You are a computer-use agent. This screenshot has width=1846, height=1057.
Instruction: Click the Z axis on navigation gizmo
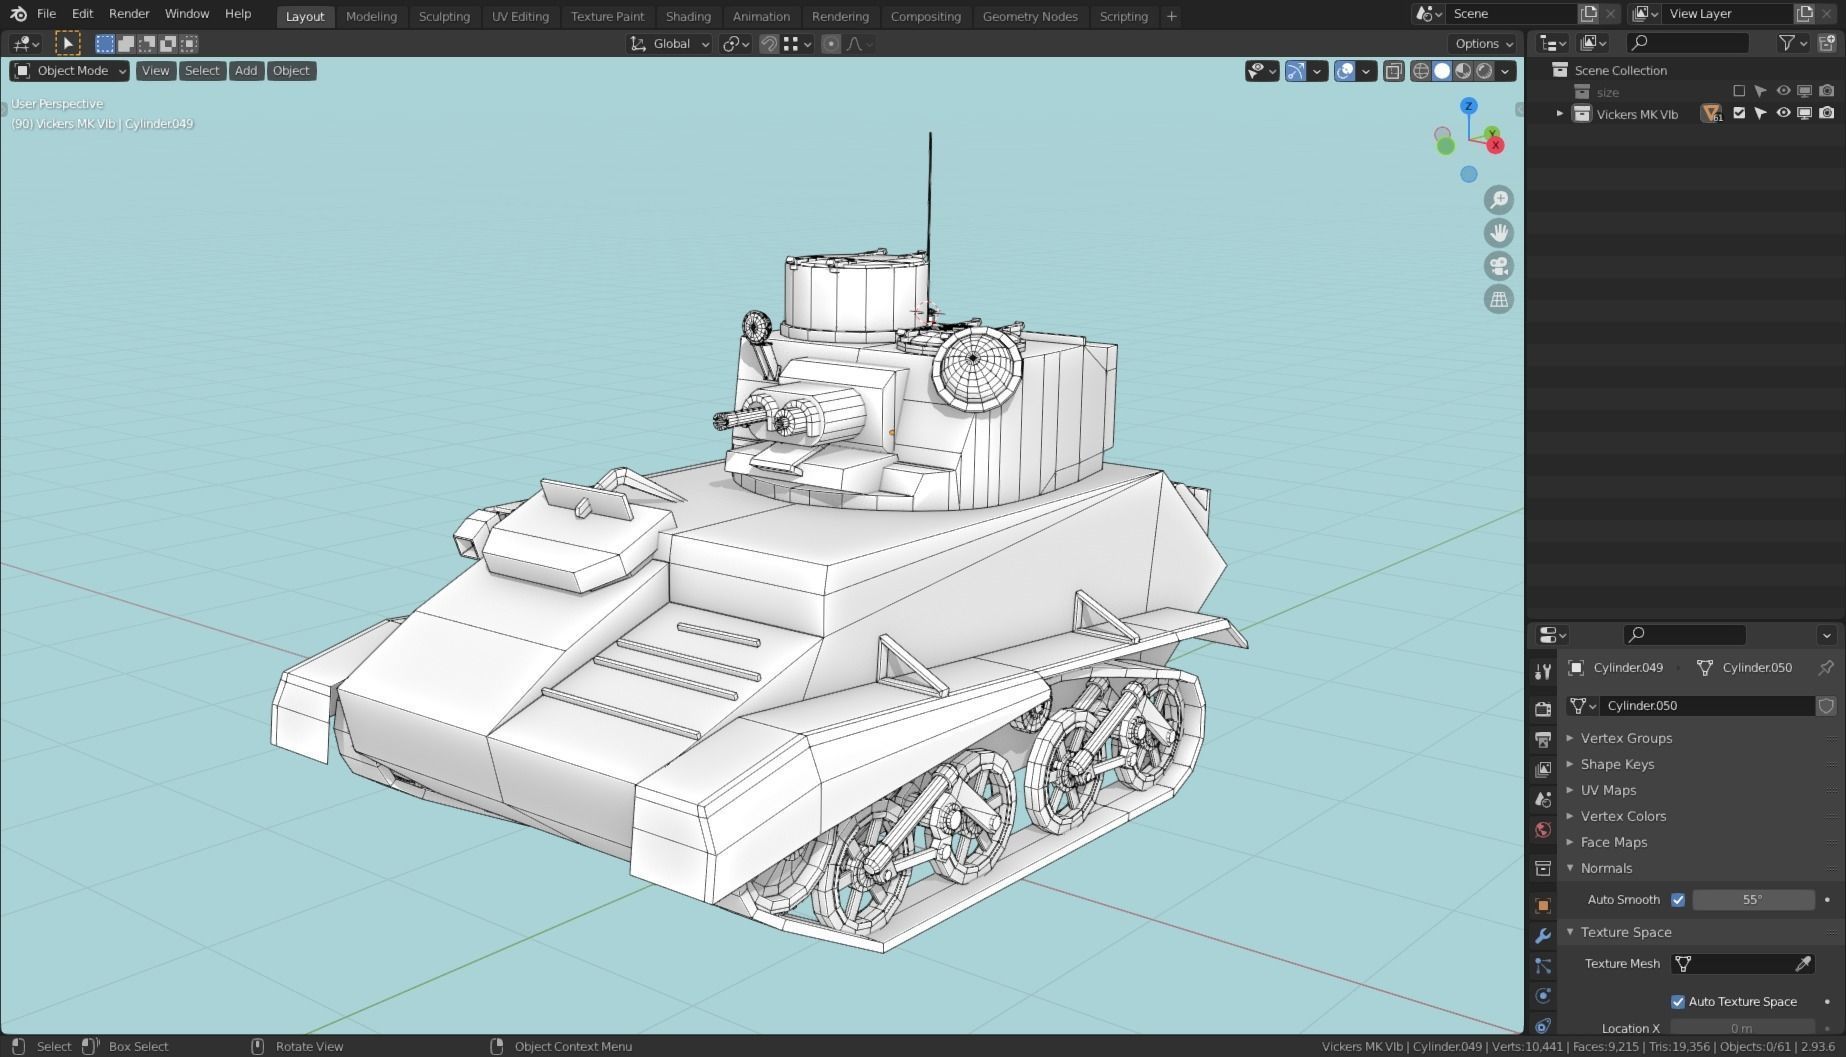tap(1468, 106)
